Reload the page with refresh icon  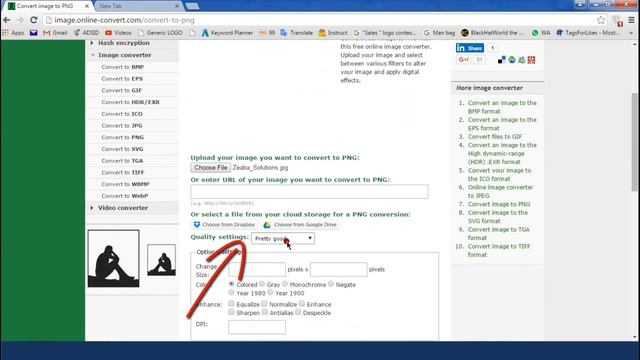coord(34,20)
